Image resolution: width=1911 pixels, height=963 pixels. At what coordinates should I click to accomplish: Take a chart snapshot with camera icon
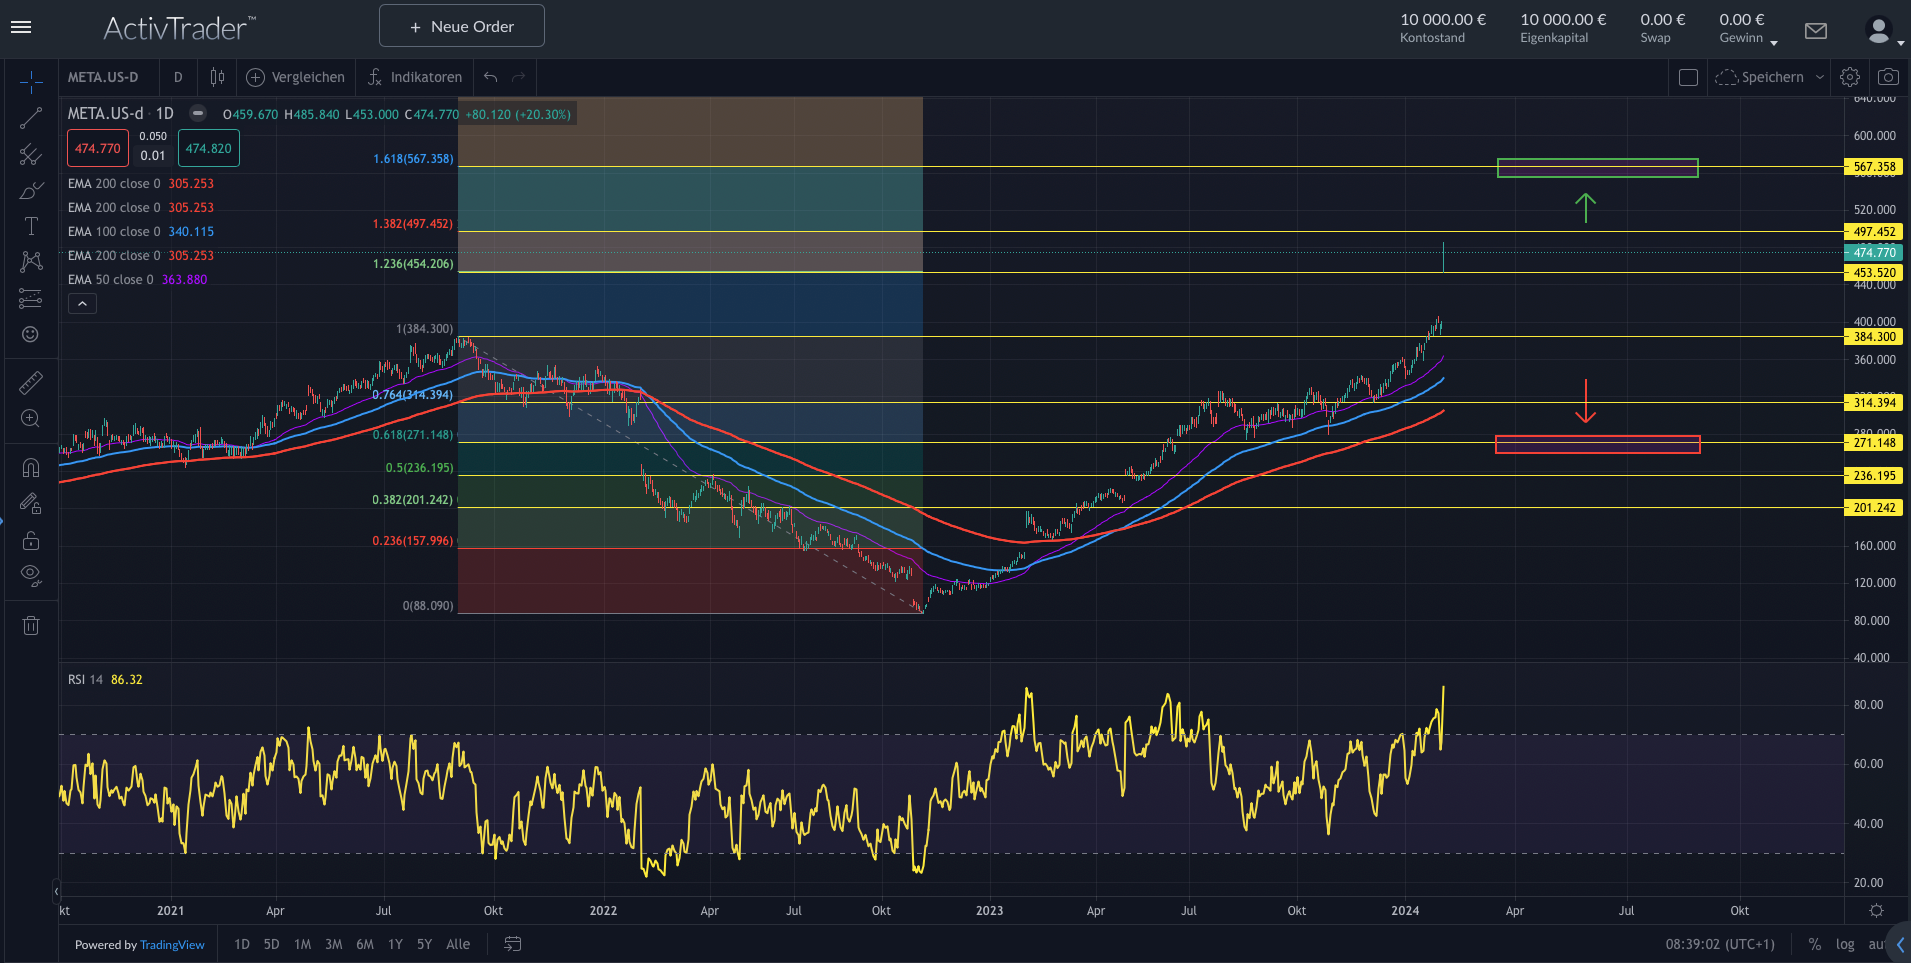point(1888,77)
